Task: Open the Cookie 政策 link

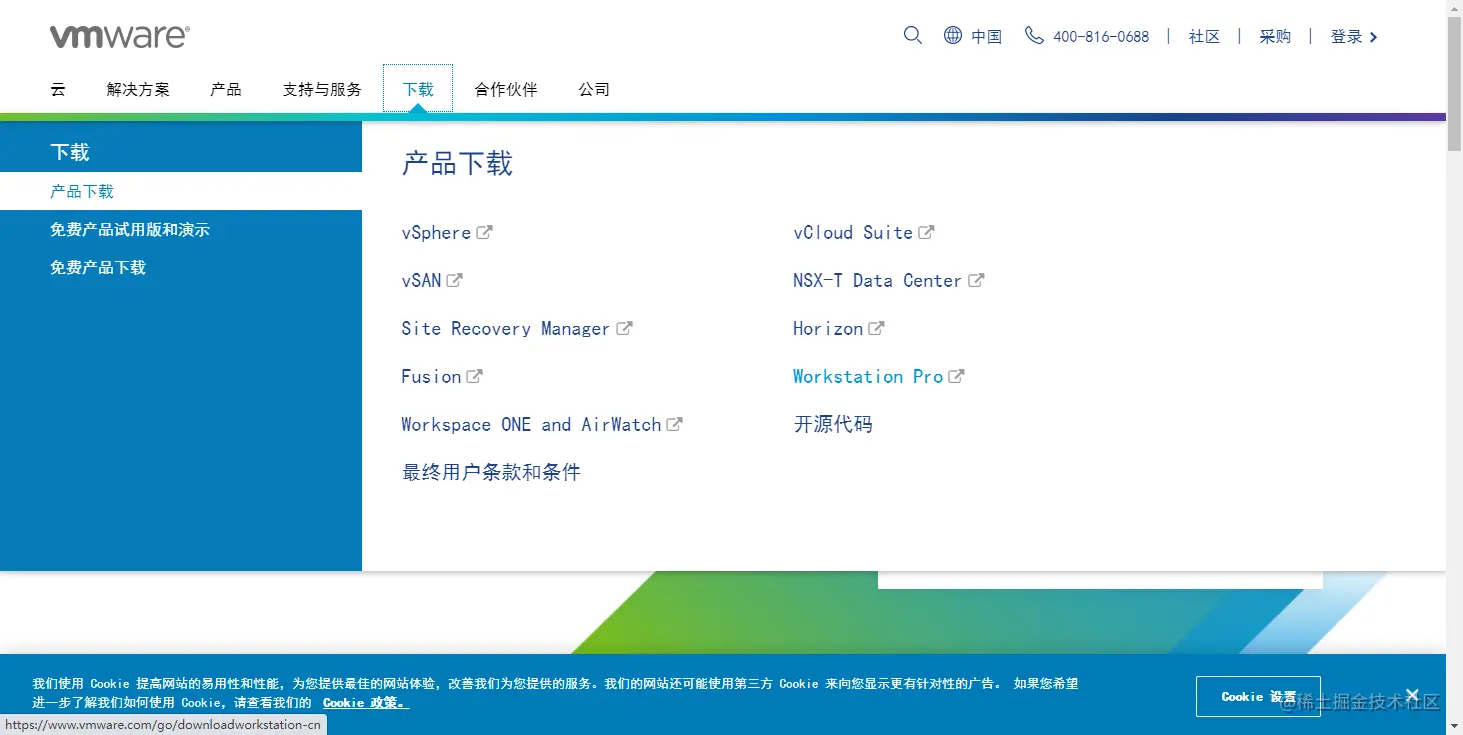Action: click(x=366, y=702)
